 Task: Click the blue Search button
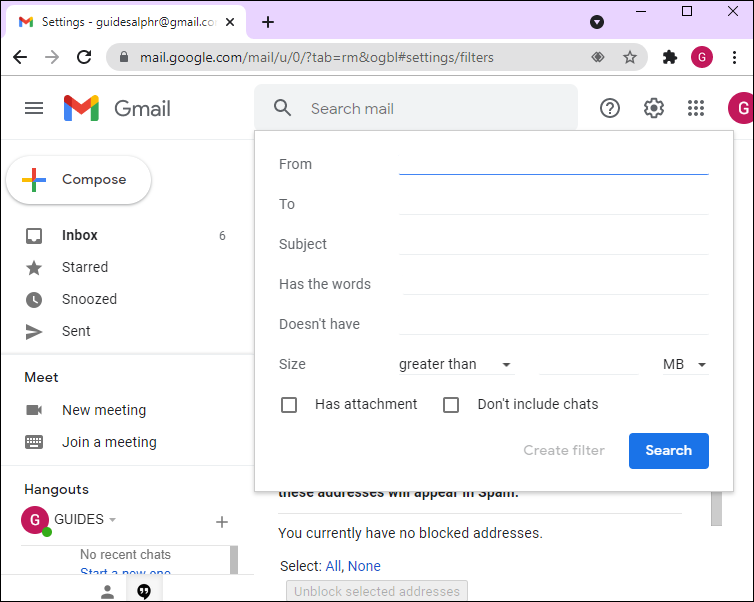pyautogui.click(x=668, y=451)
